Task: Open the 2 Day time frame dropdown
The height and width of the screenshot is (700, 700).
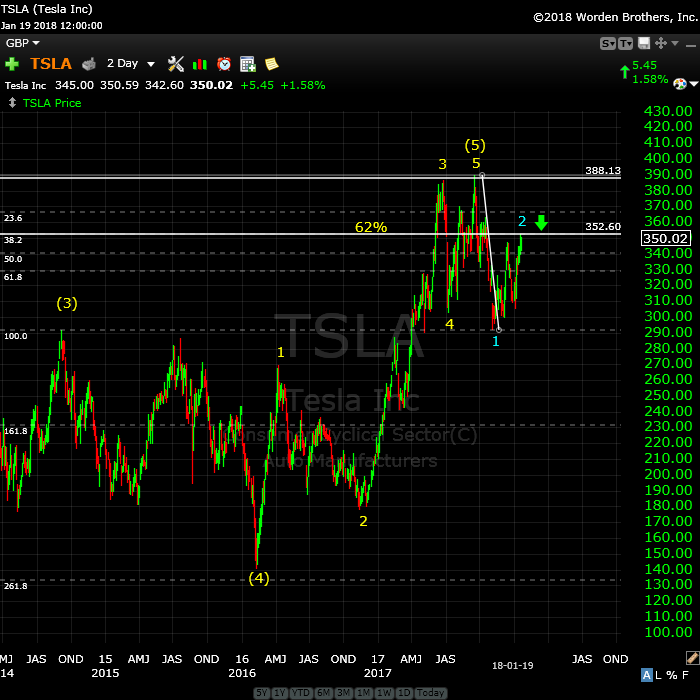Action: 130,64
